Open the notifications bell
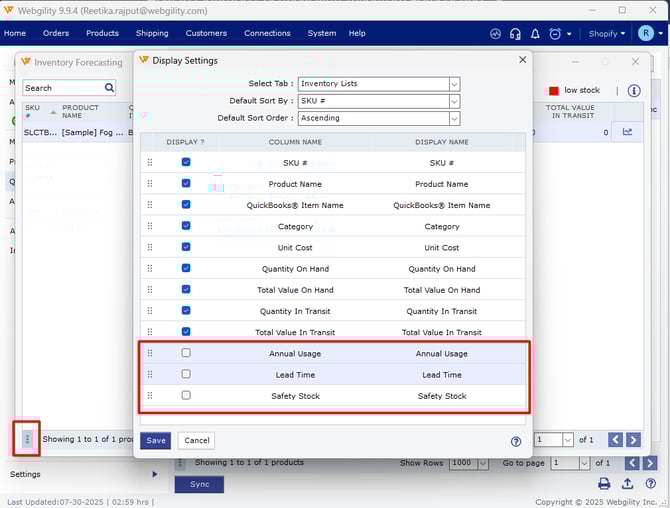The image size is (670, 508). [x=535, y=33]
